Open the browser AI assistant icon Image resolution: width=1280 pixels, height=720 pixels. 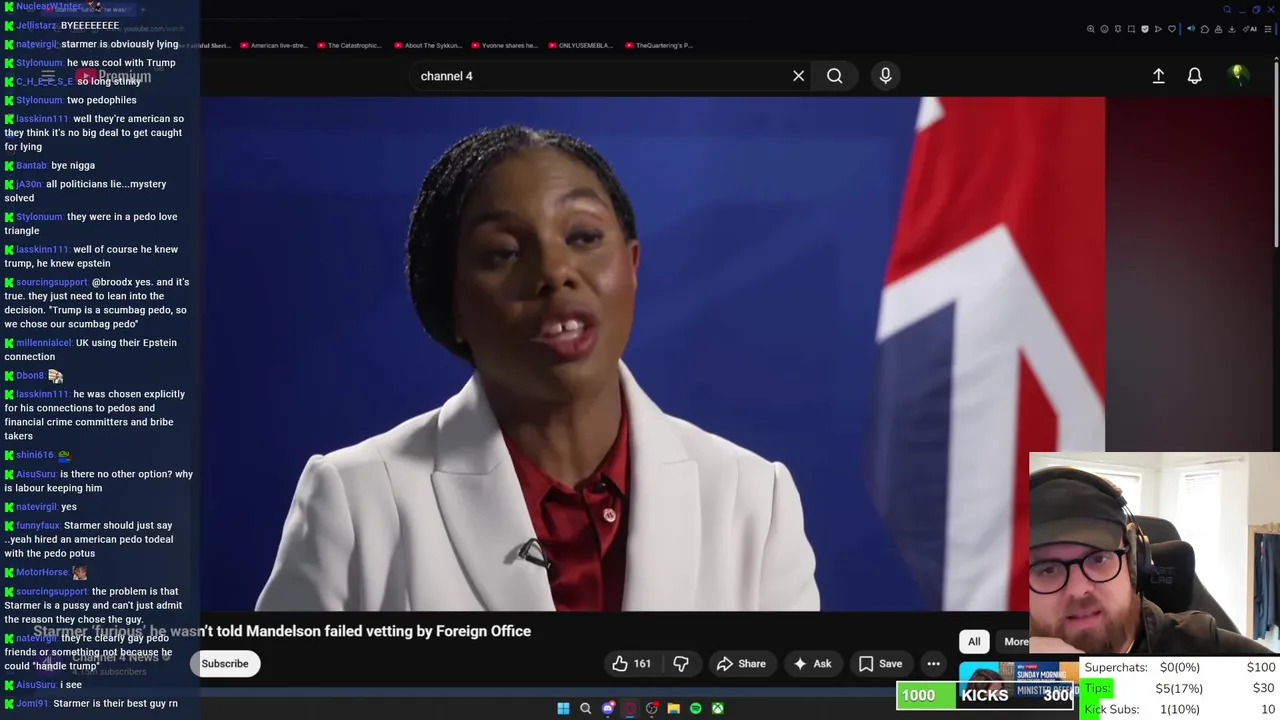click(x=1250, y=29)
